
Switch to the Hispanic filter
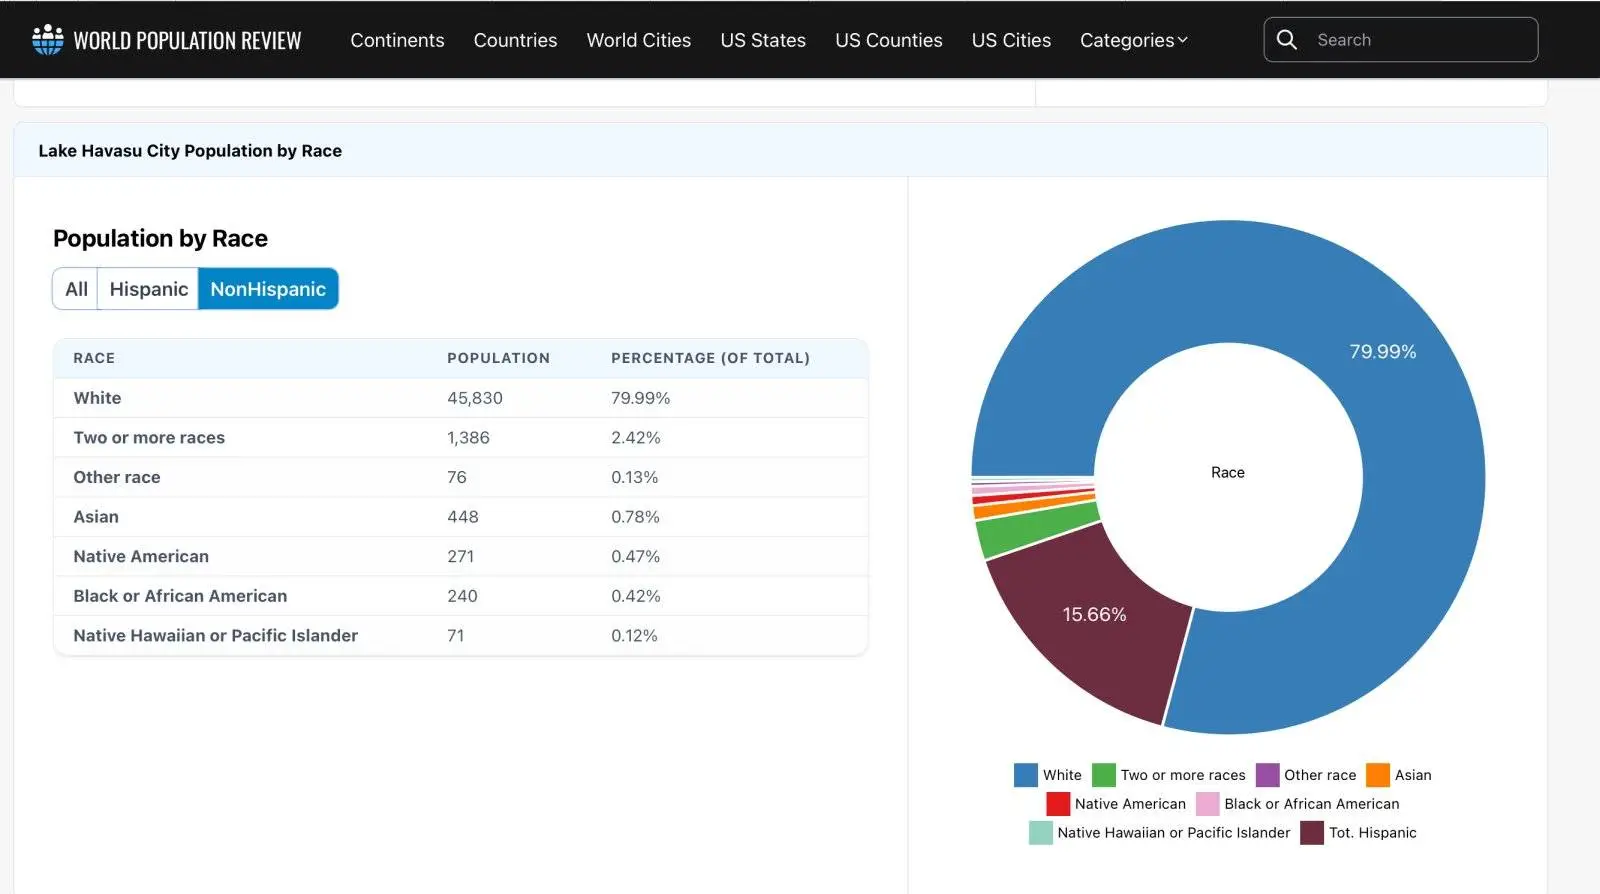(x=148, y=289)
